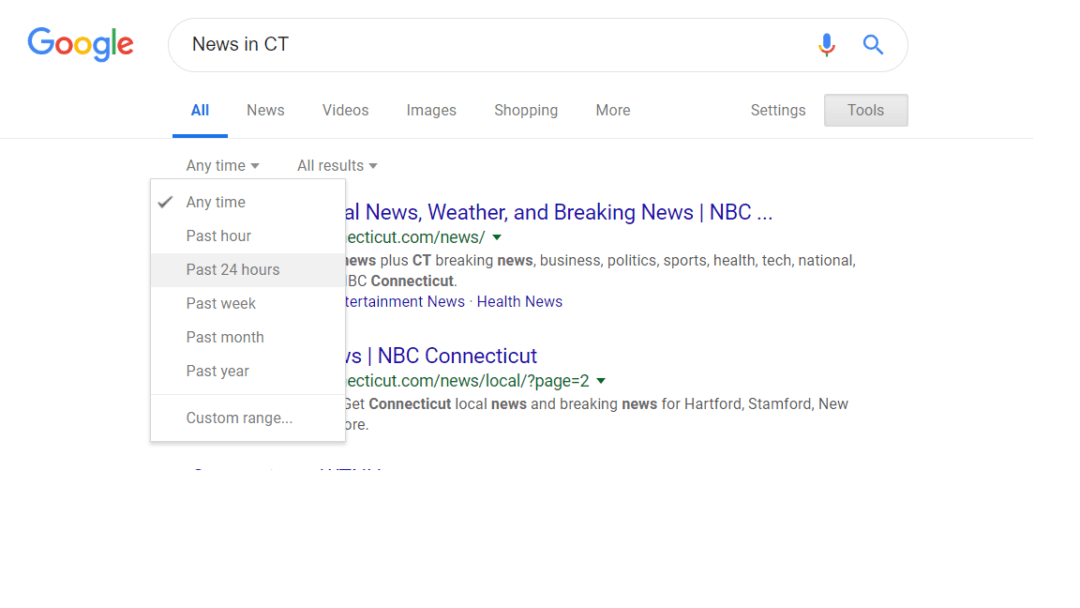The width and height of the screenshot is (1080, 608).
Task: Choose Past week in the time filter
Action: (x=221, y=303)
